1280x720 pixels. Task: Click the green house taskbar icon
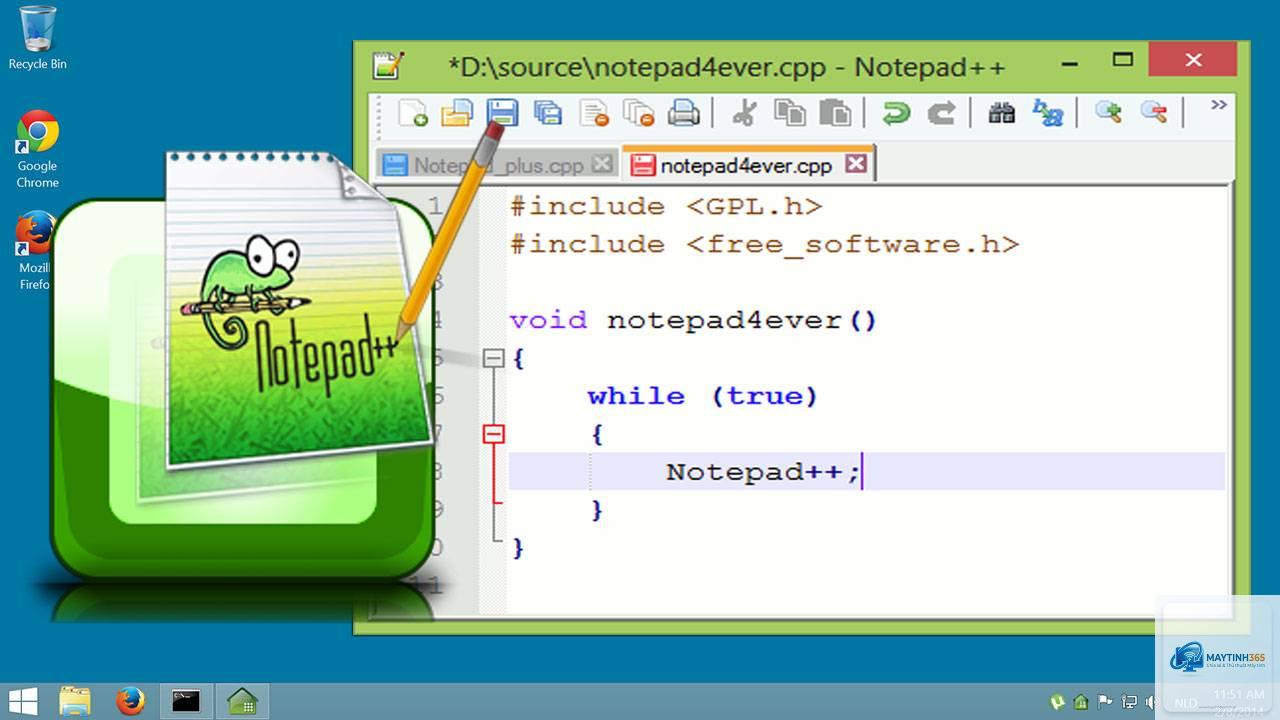(x=241, y=701)
